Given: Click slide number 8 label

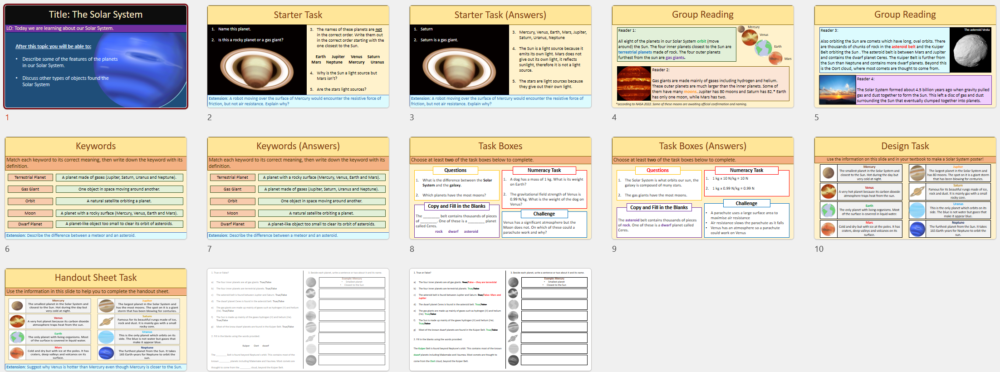Looking at the screenshot, I should (412, 249).
